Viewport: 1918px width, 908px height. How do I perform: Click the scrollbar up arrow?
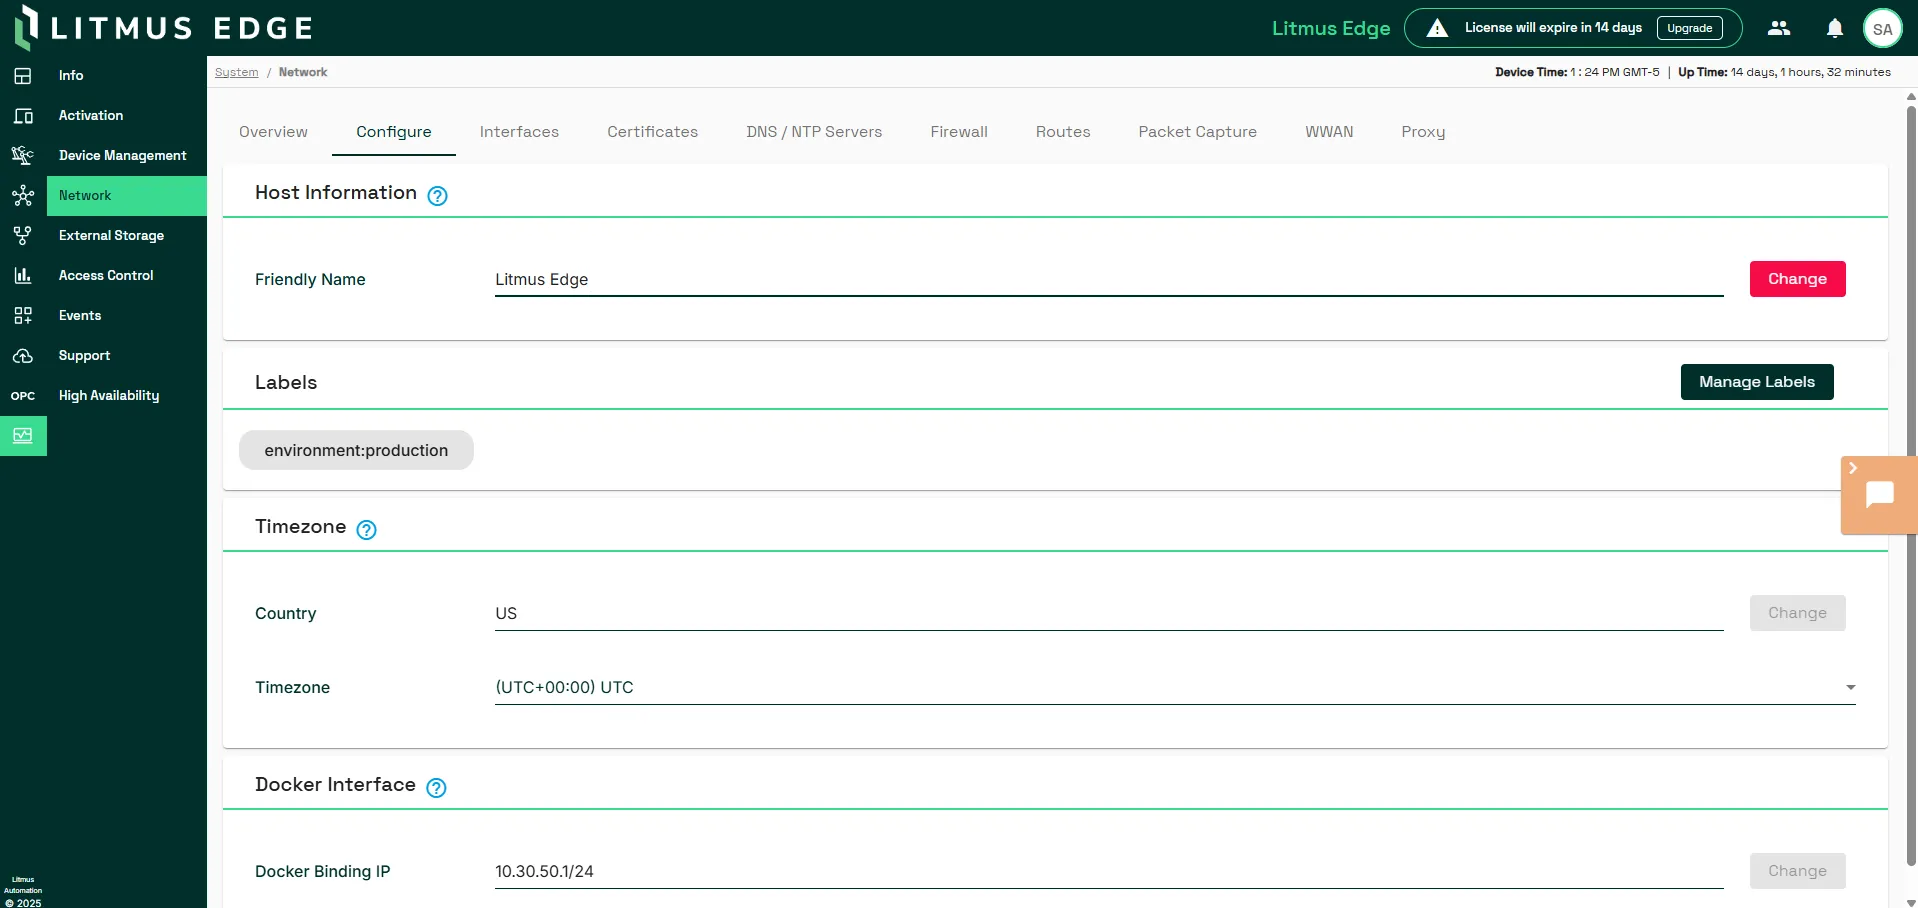click(x=1911, y=97)
